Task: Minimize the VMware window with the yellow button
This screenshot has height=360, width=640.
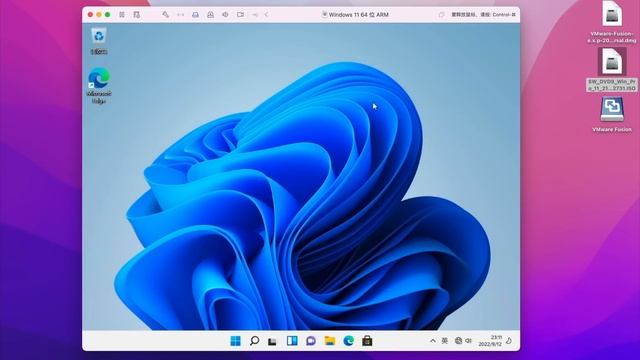Action: [x=99, y=15]
